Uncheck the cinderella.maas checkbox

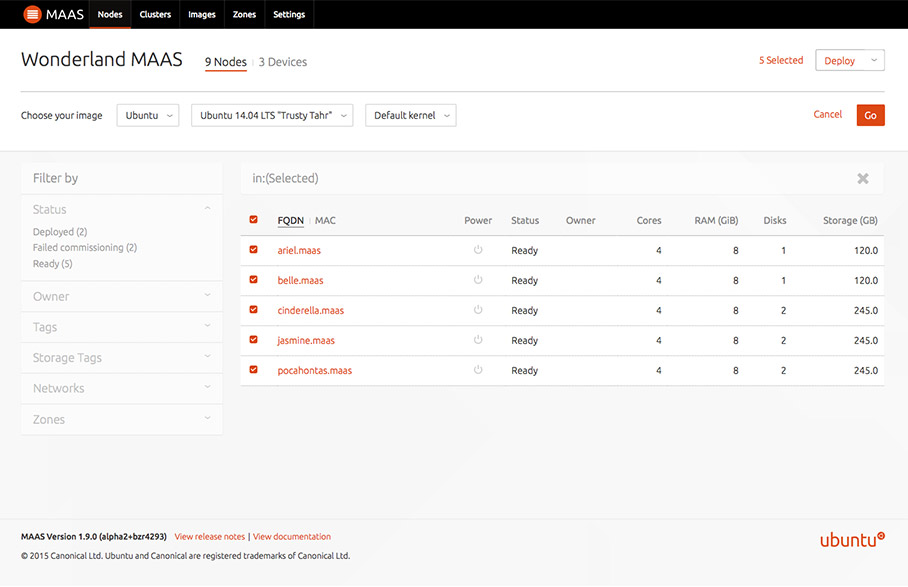coord(254,310)
